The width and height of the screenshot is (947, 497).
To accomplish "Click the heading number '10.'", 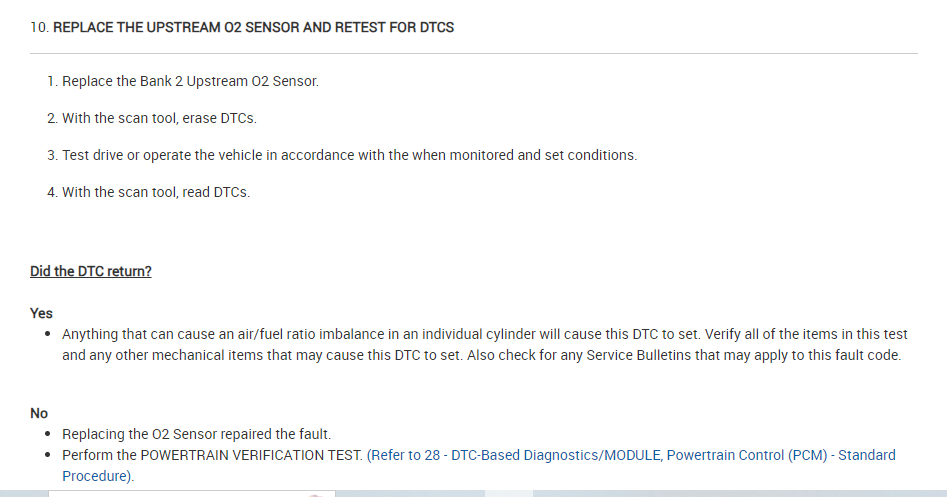I will (39, 28).
